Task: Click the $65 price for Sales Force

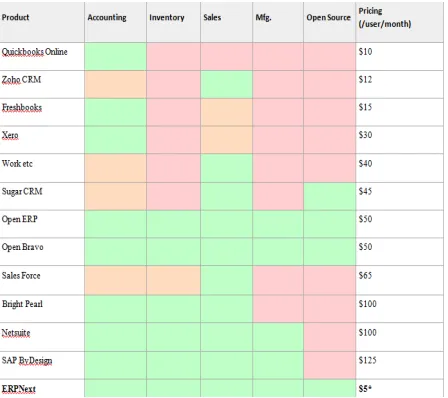Action: coord(365,276)
